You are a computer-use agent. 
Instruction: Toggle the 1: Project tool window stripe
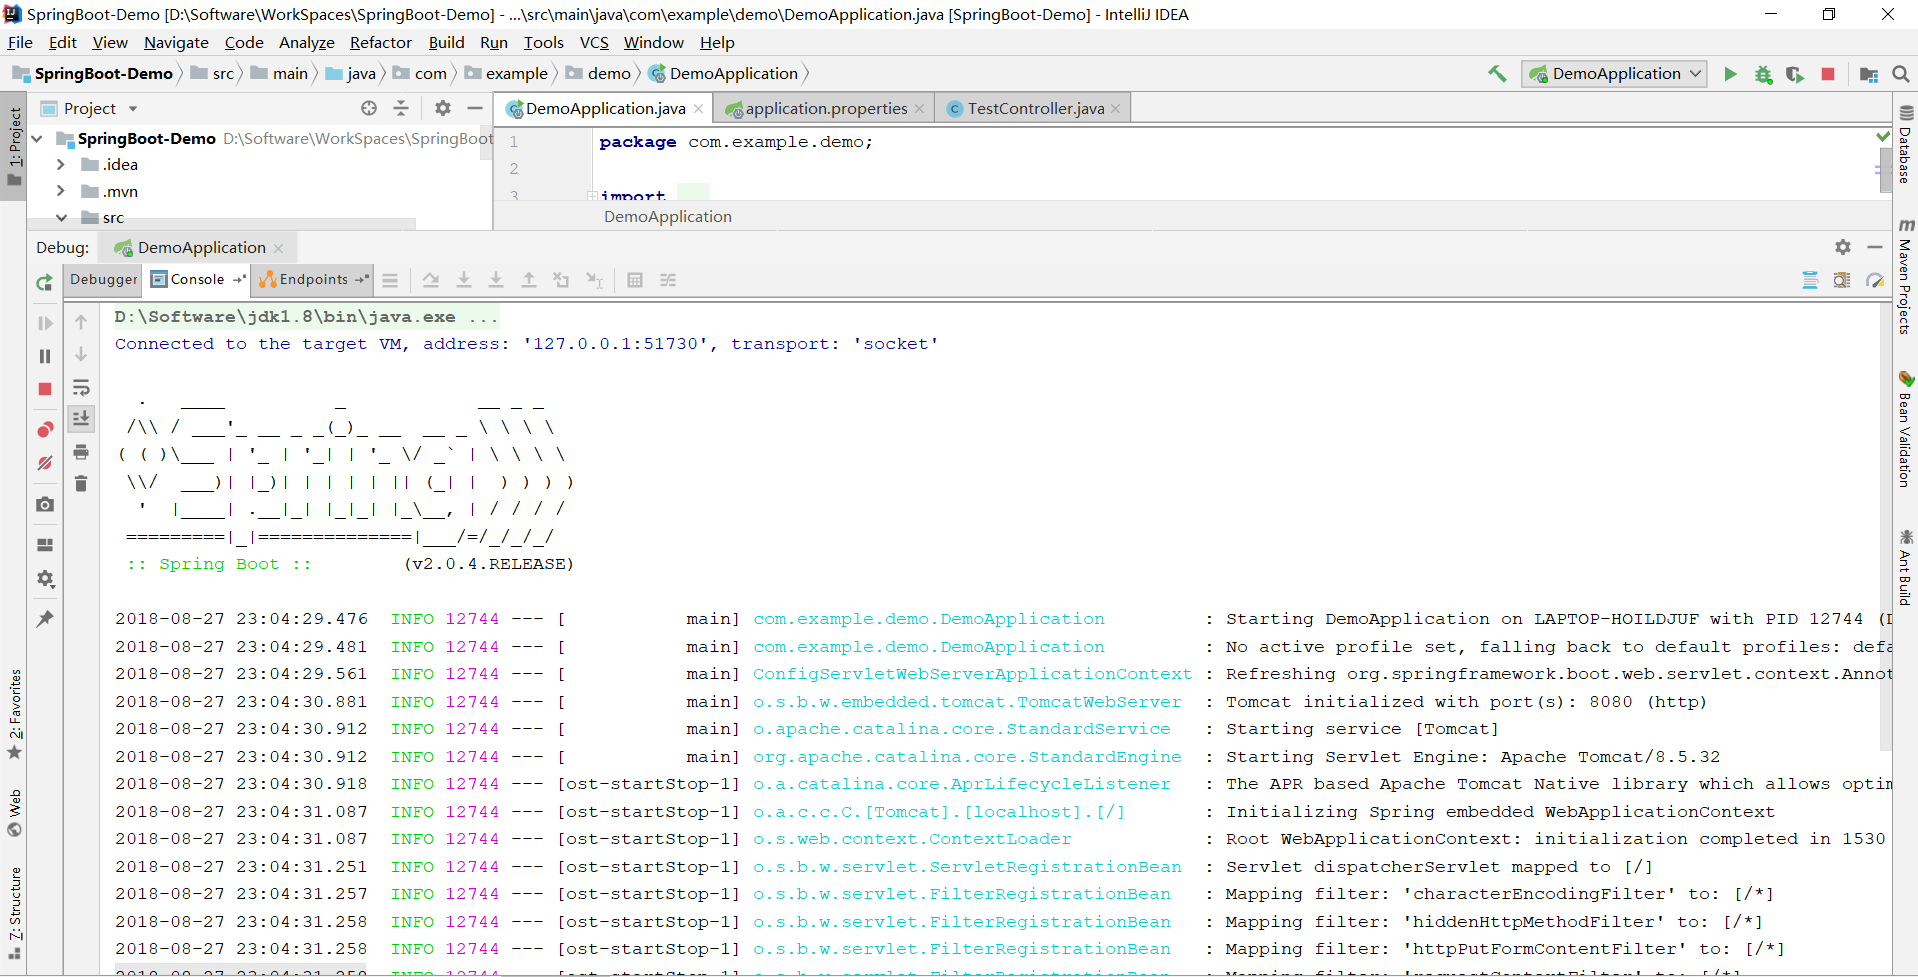[14, 147]
